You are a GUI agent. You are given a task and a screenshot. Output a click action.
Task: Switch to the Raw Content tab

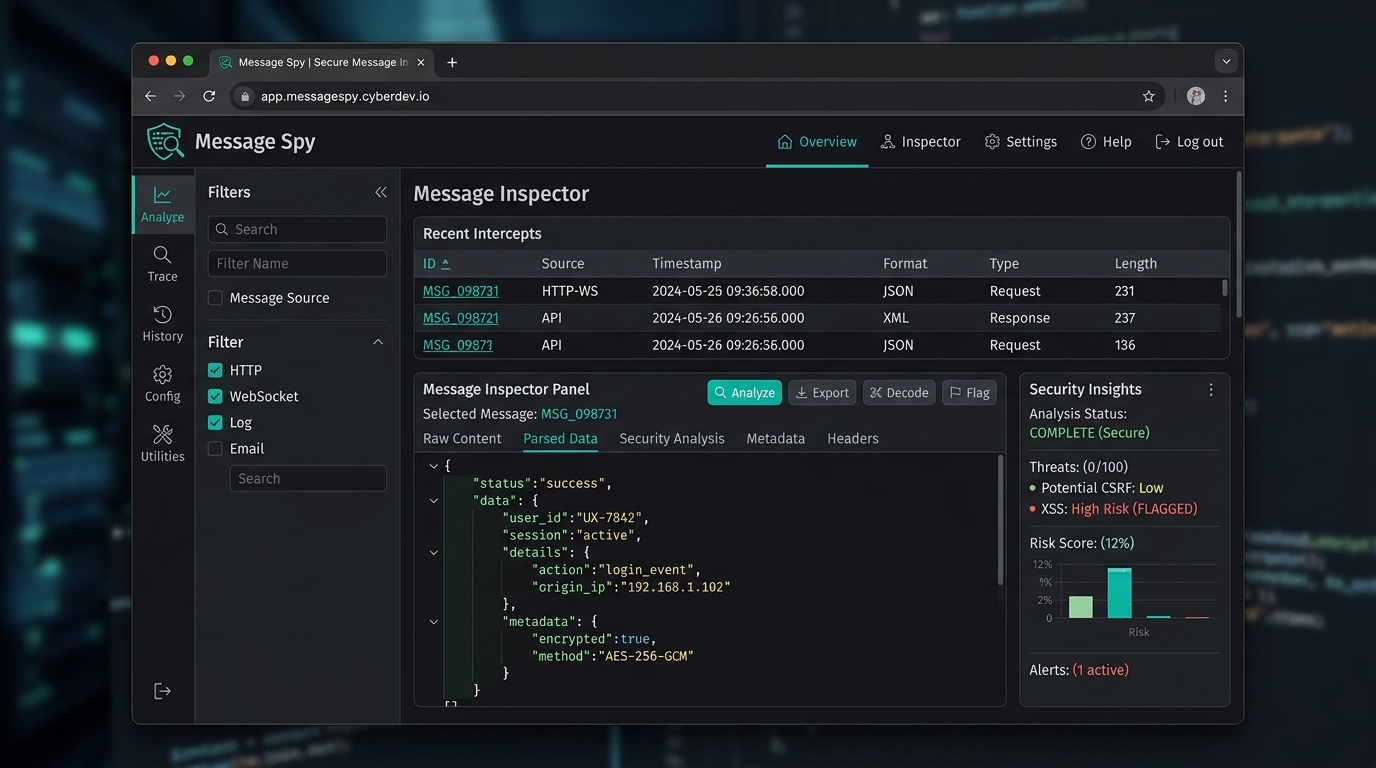pyautogui.click(x=462, y=438)
